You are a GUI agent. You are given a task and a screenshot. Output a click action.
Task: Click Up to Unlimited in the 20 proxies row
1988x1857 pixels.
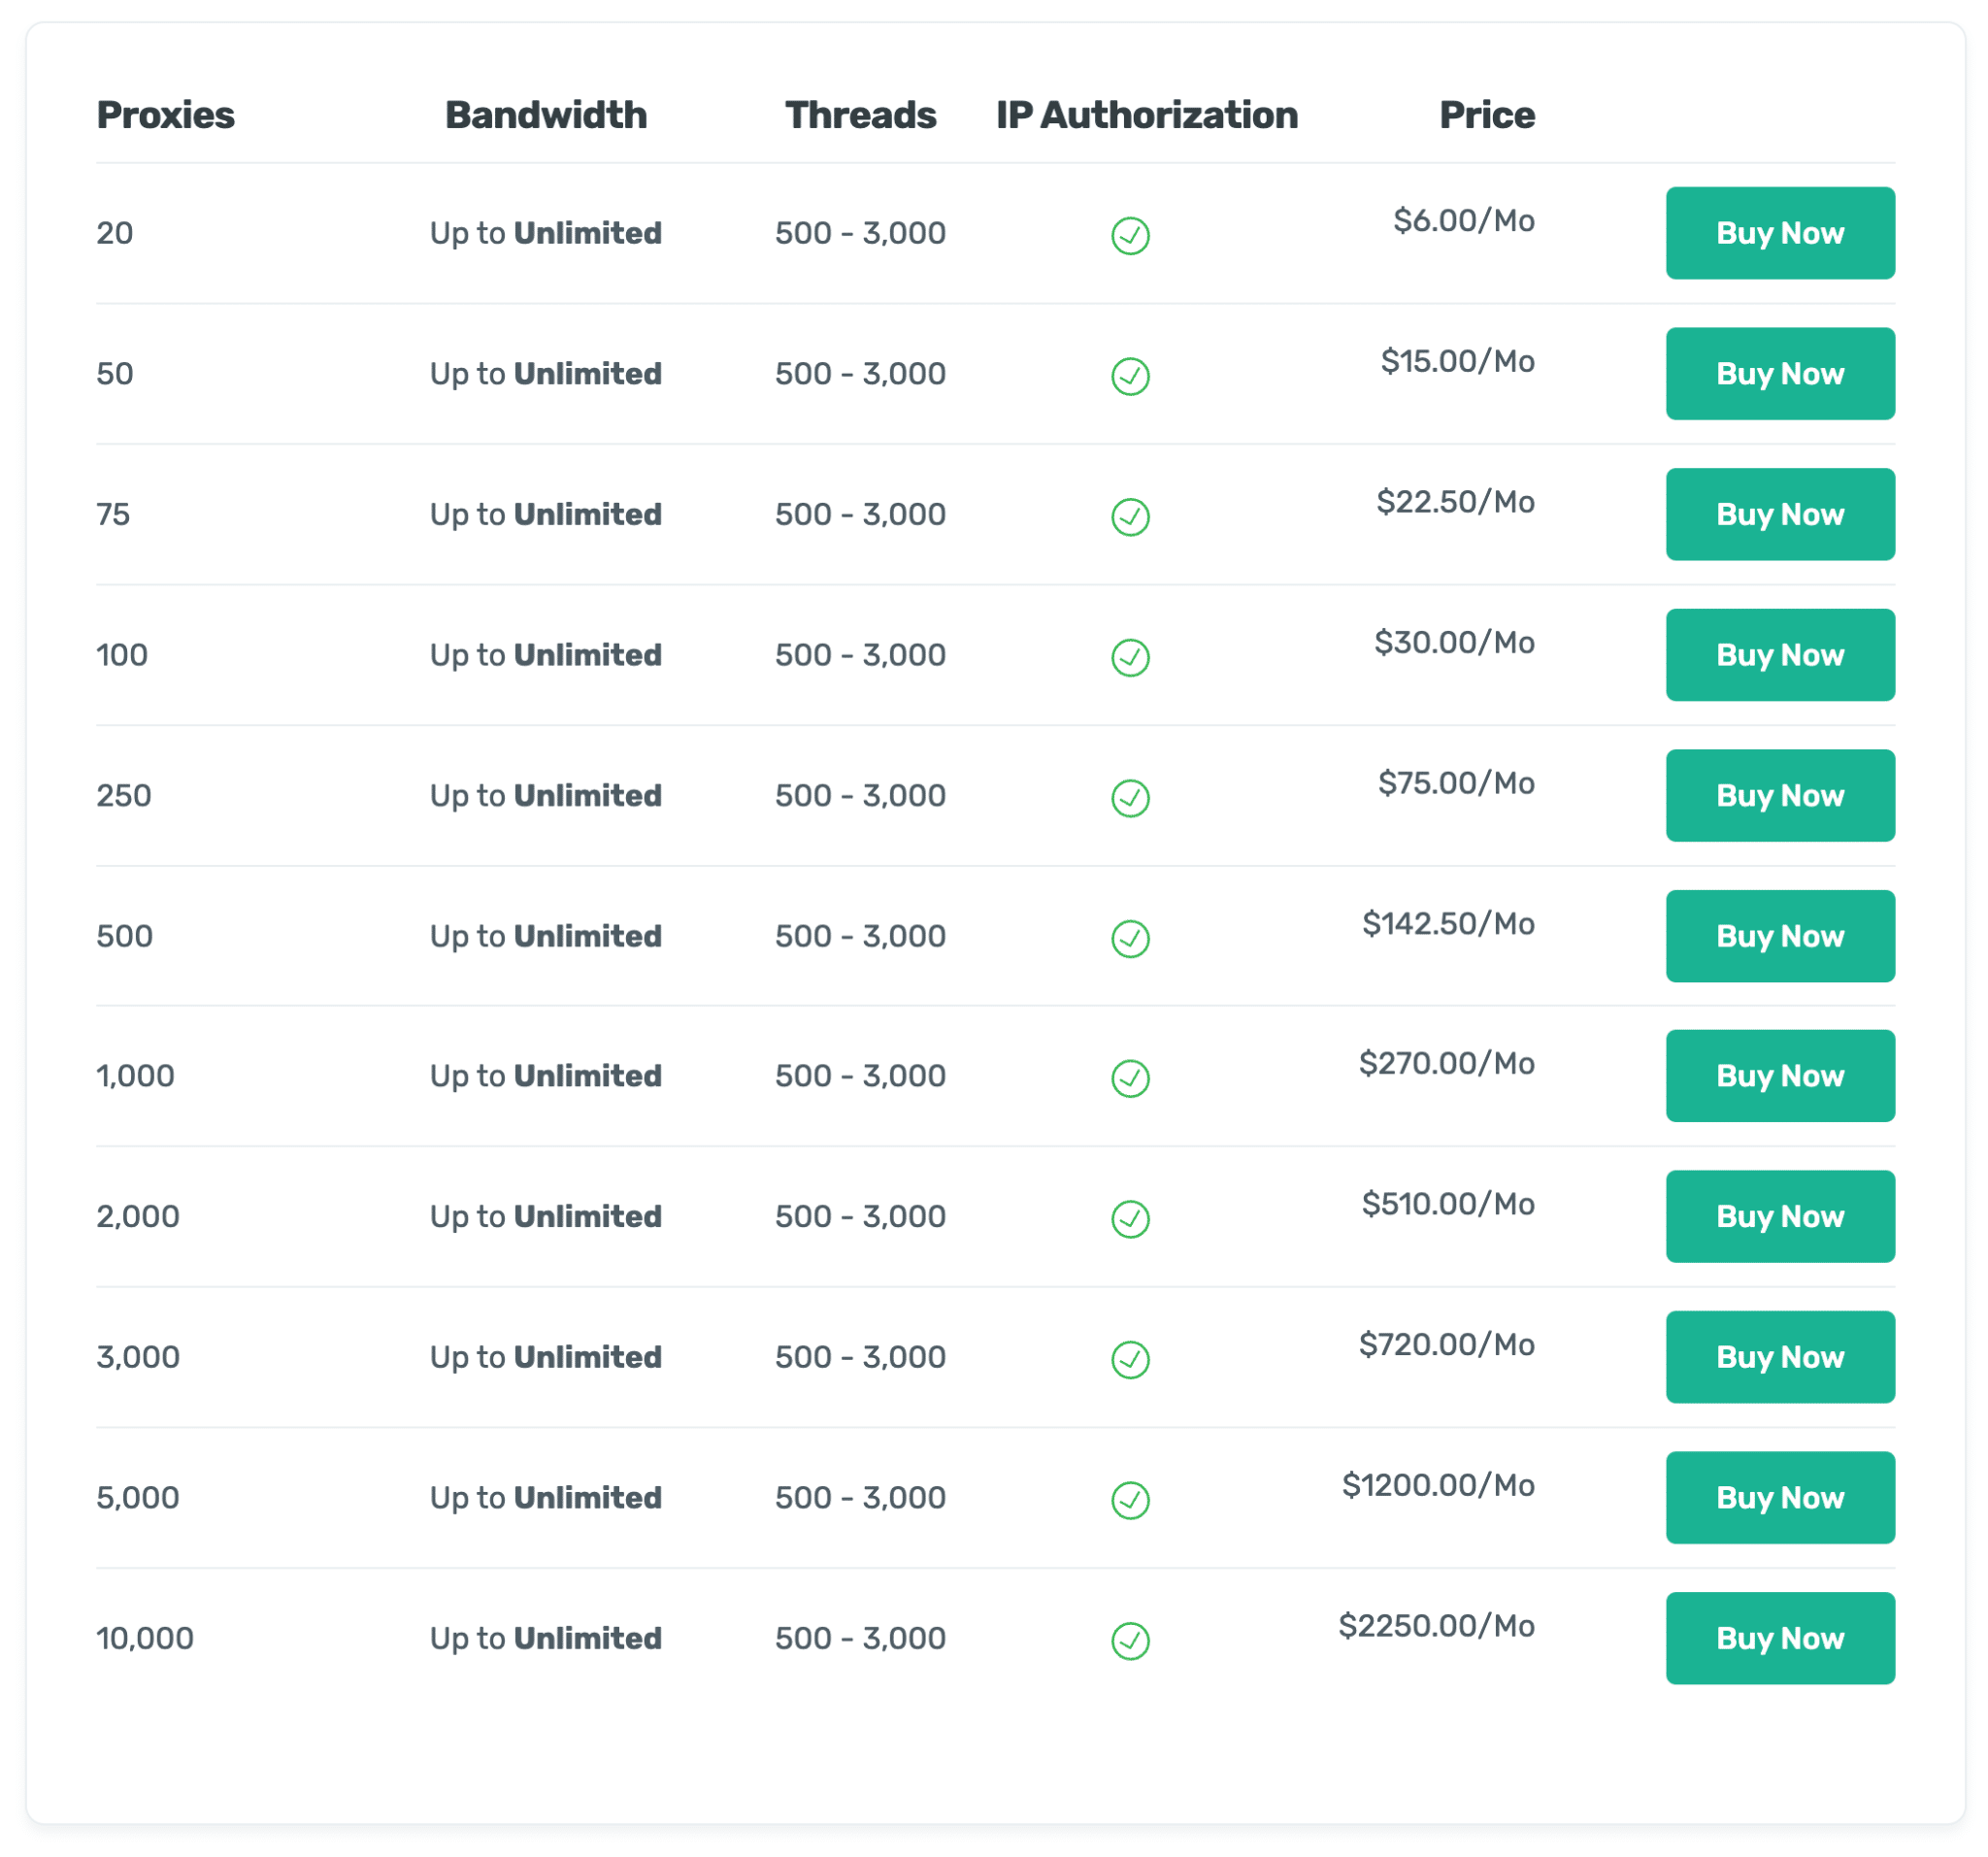(x=546, y=234)
